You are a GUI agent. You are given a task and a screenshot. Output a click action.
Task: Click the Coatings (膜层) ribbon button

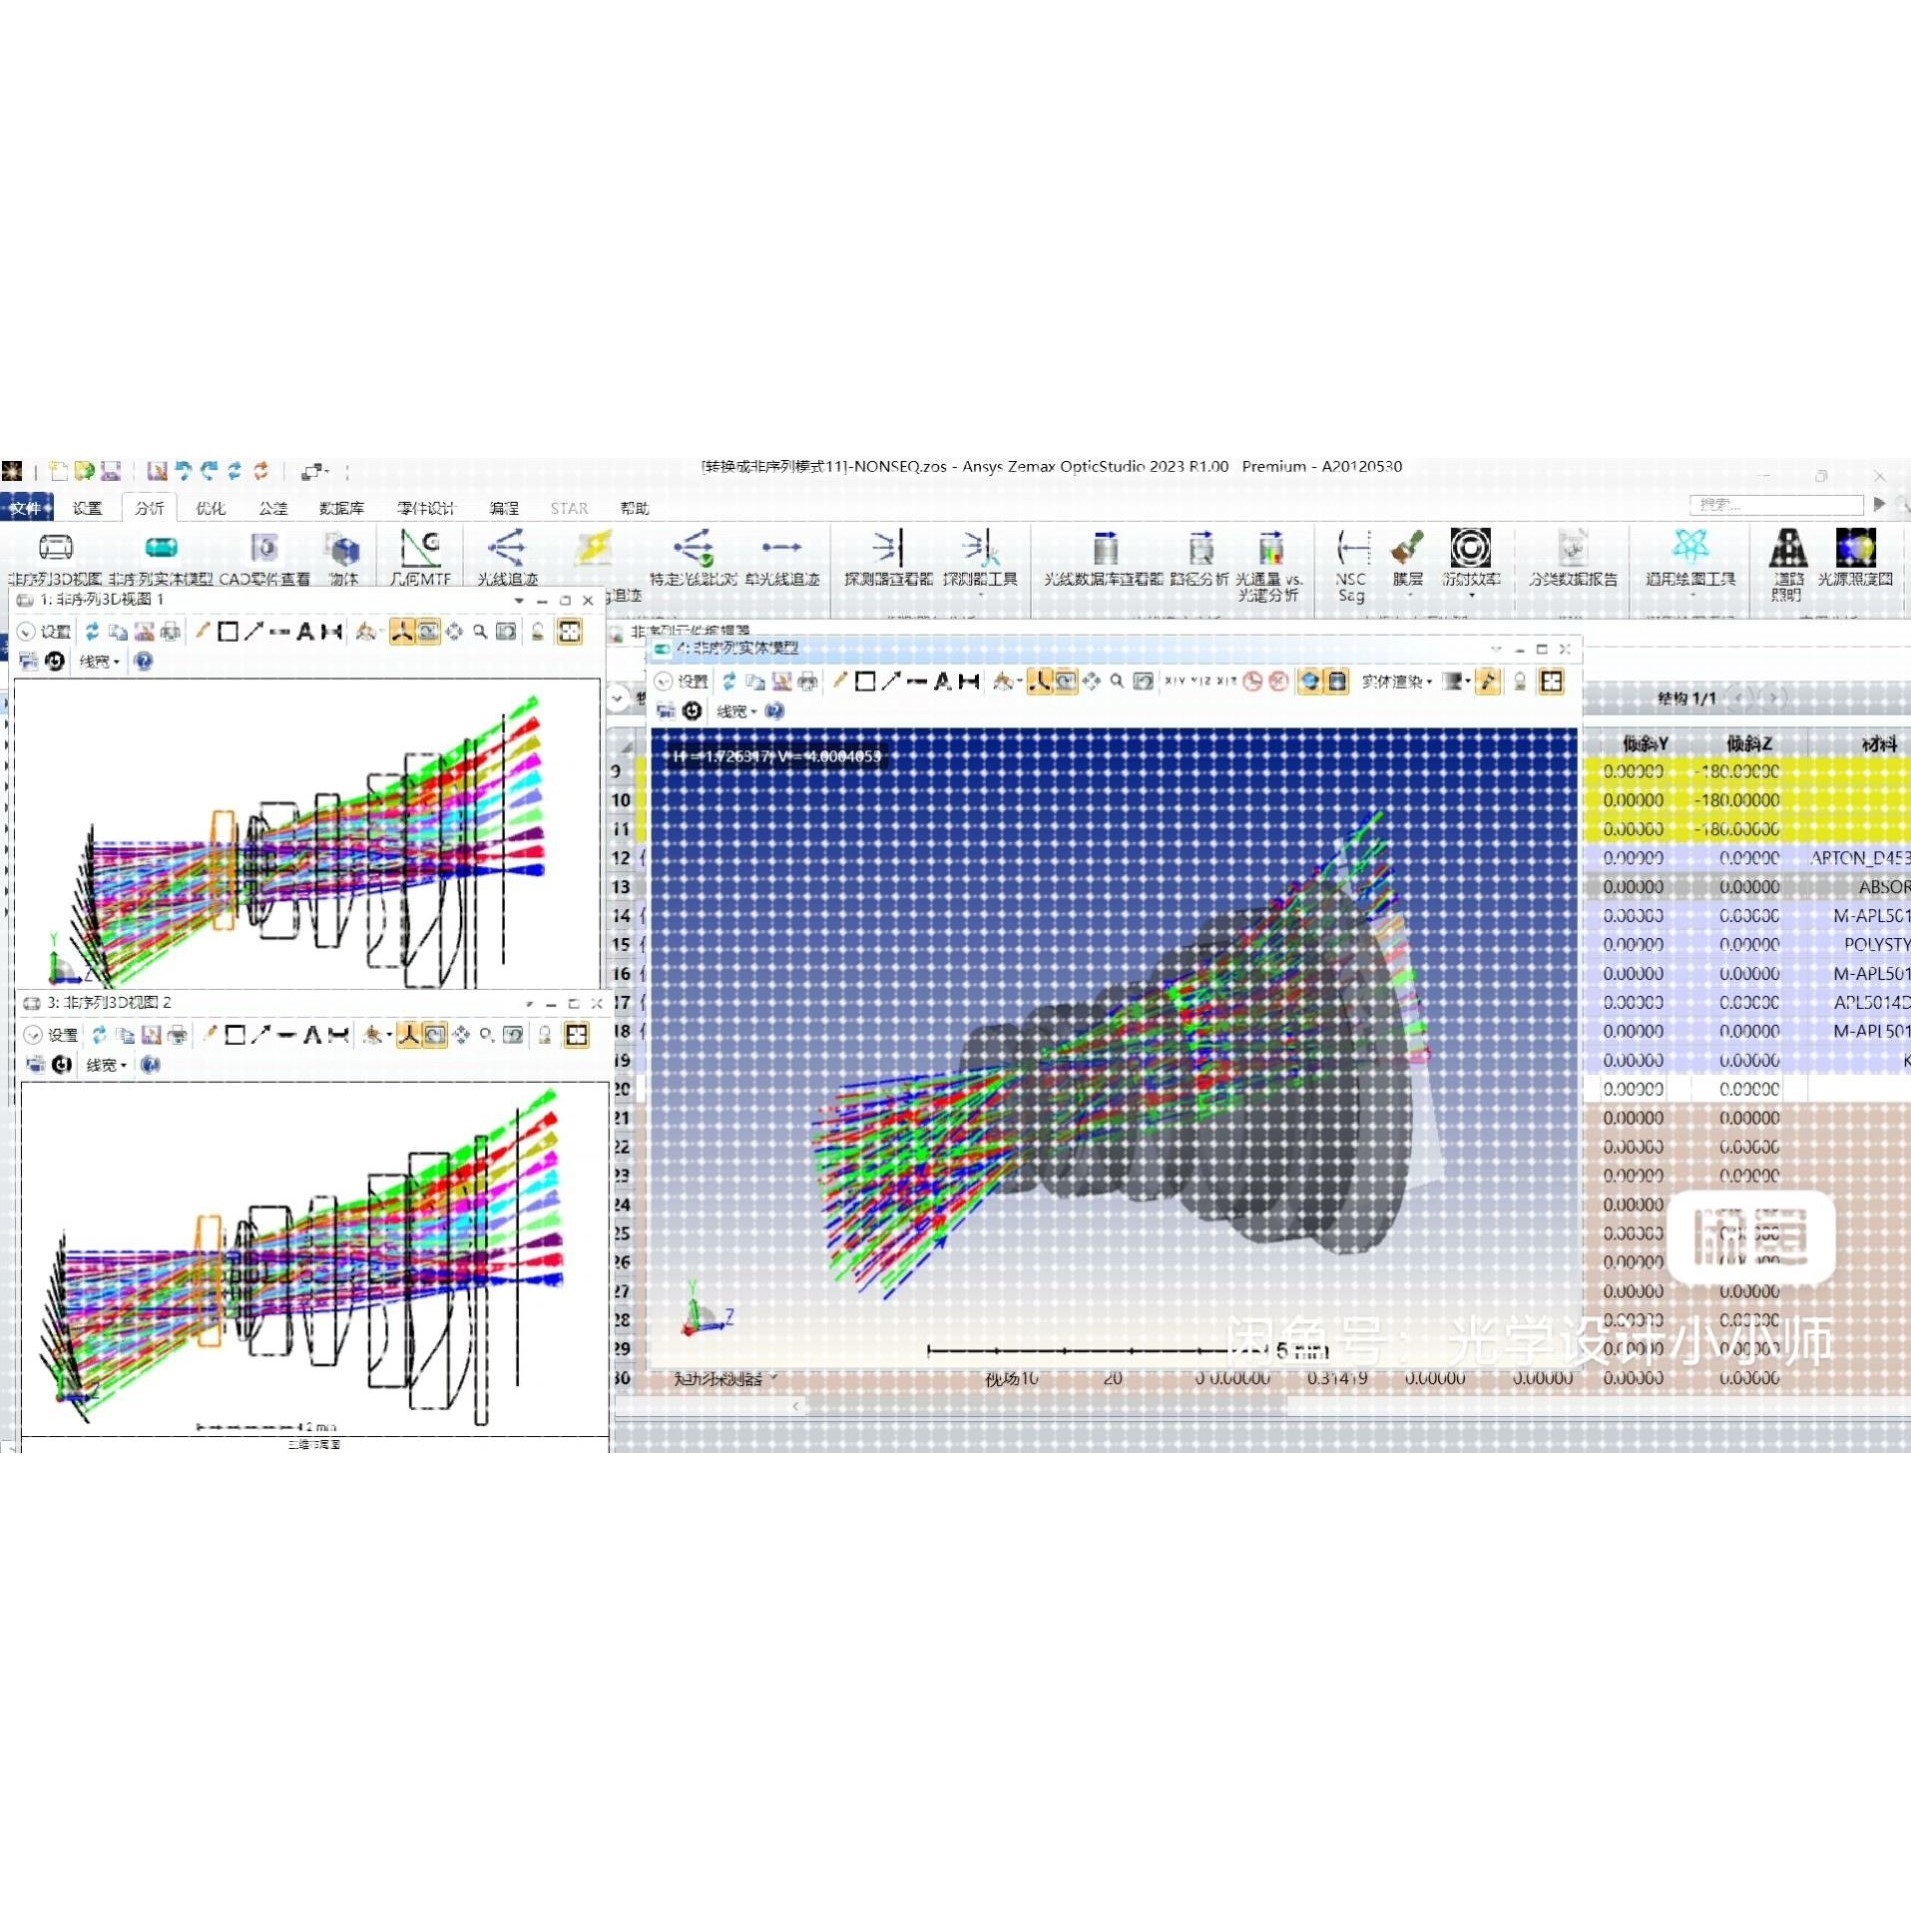(x=1407, y=563)
